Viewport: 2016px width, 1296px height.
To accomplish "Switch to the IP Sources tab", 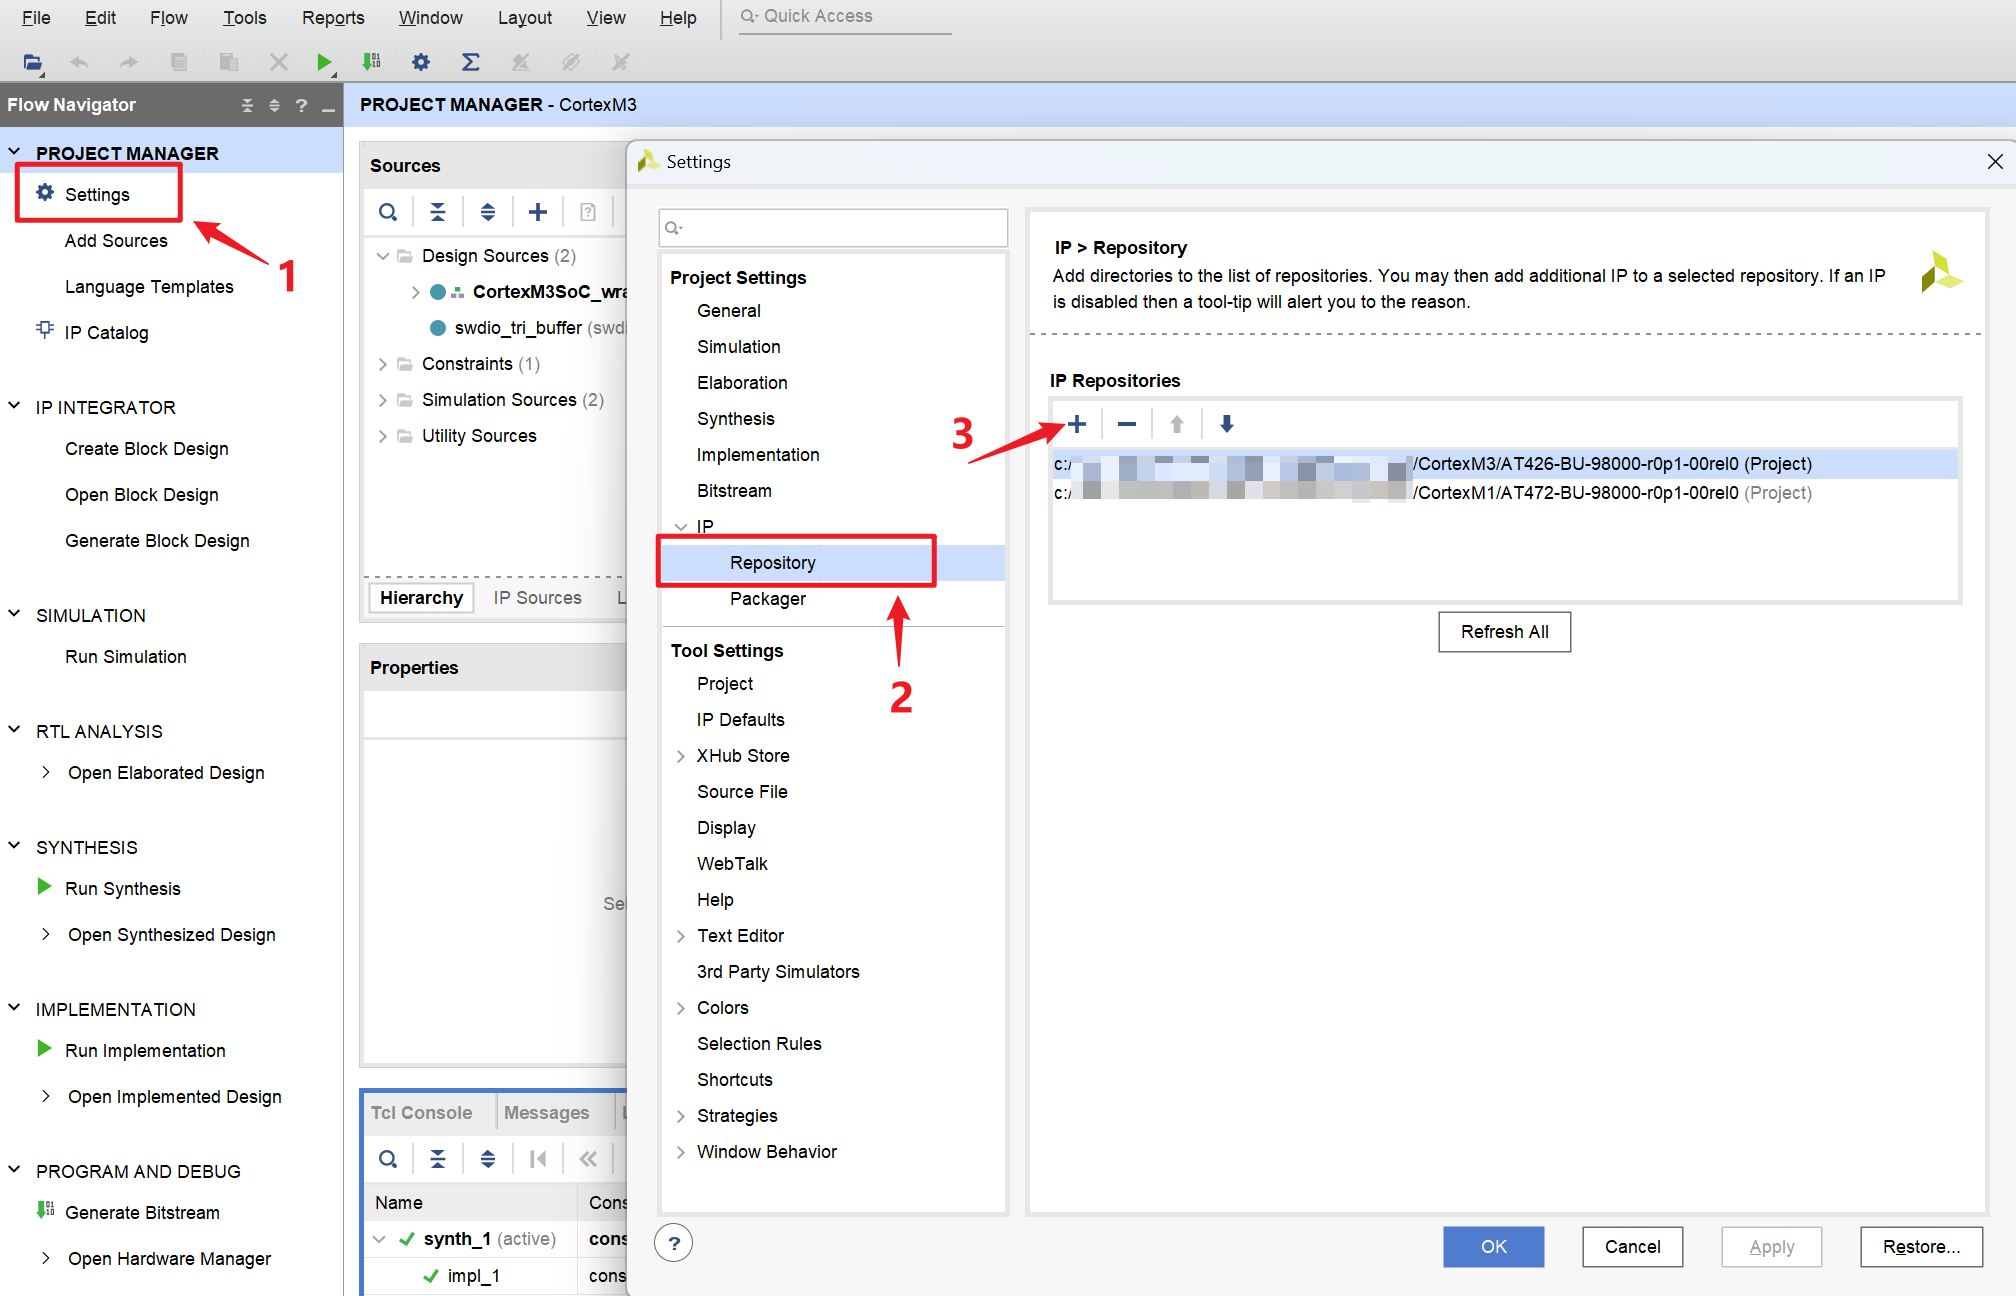I will click(x=537, y=597).
